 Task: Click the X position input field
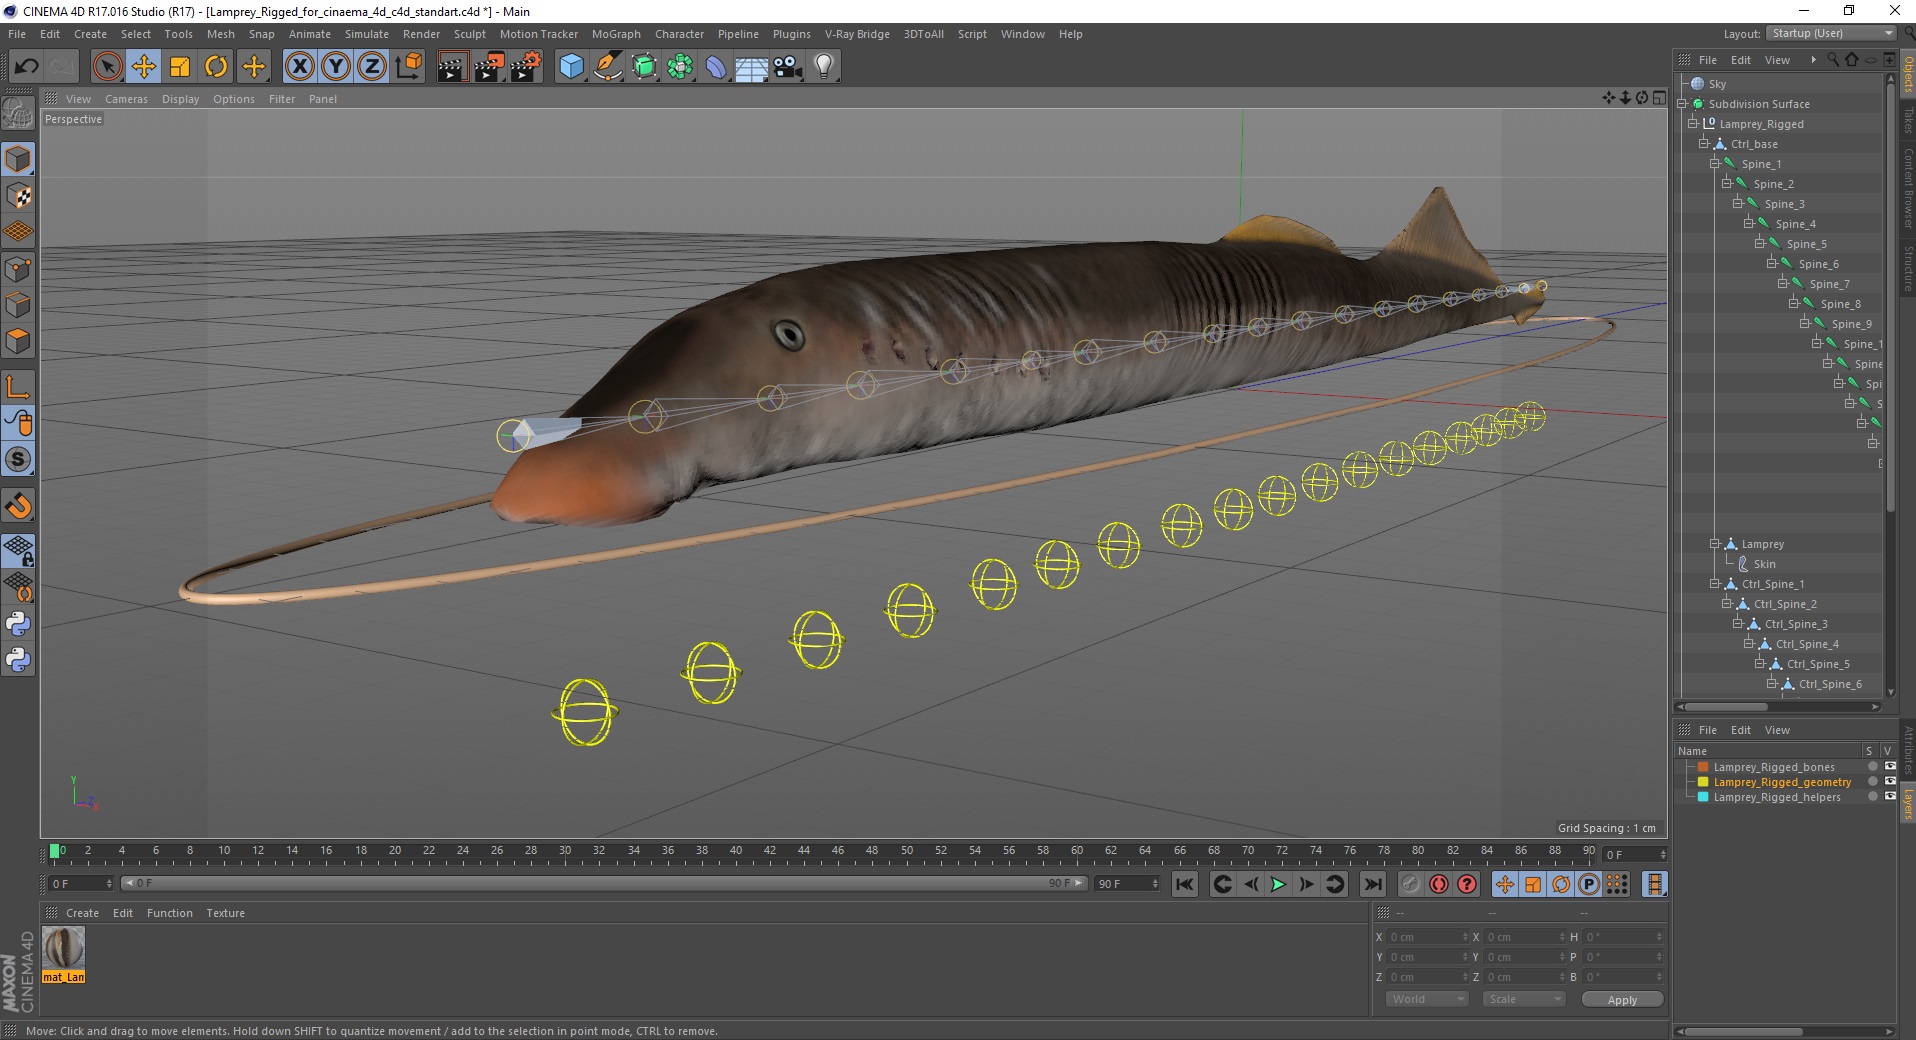click(1429, 937)
